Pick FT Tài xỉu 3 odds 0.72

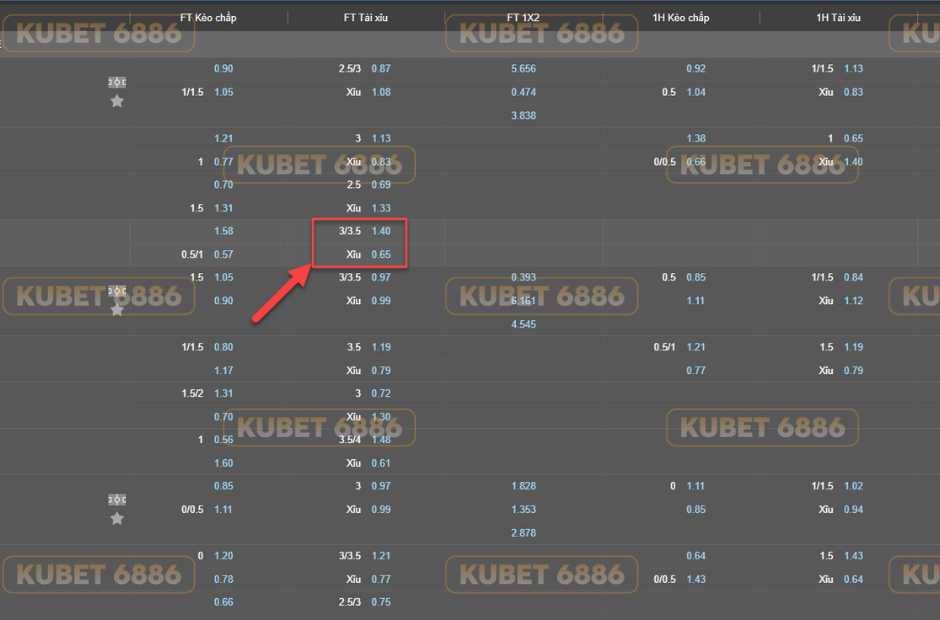pos(381,393)
